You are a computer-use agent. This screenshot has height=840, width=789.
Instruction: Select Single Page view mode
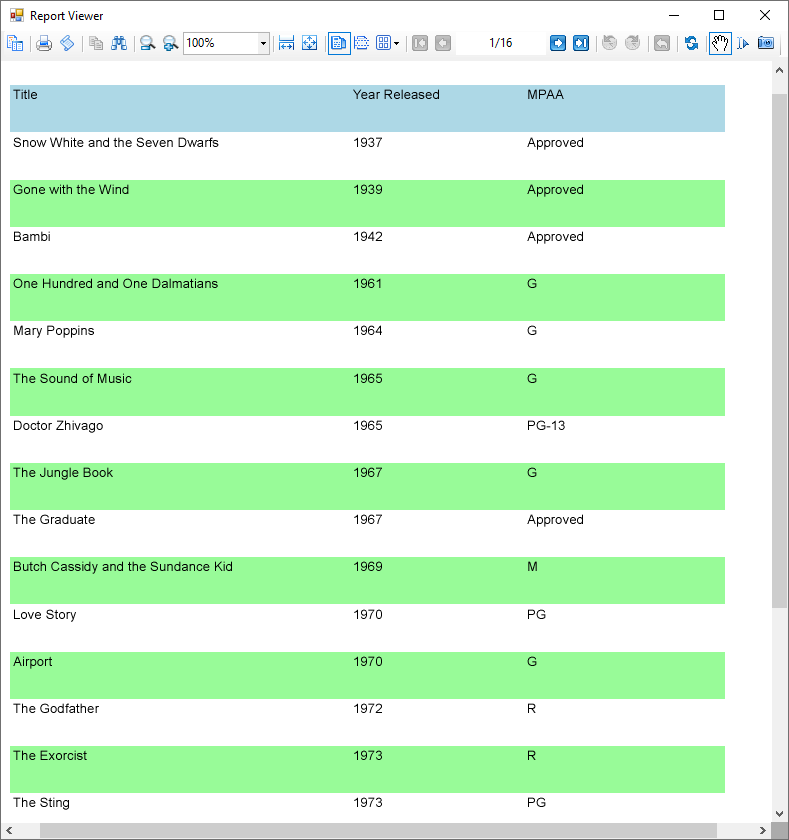point(339,43)
